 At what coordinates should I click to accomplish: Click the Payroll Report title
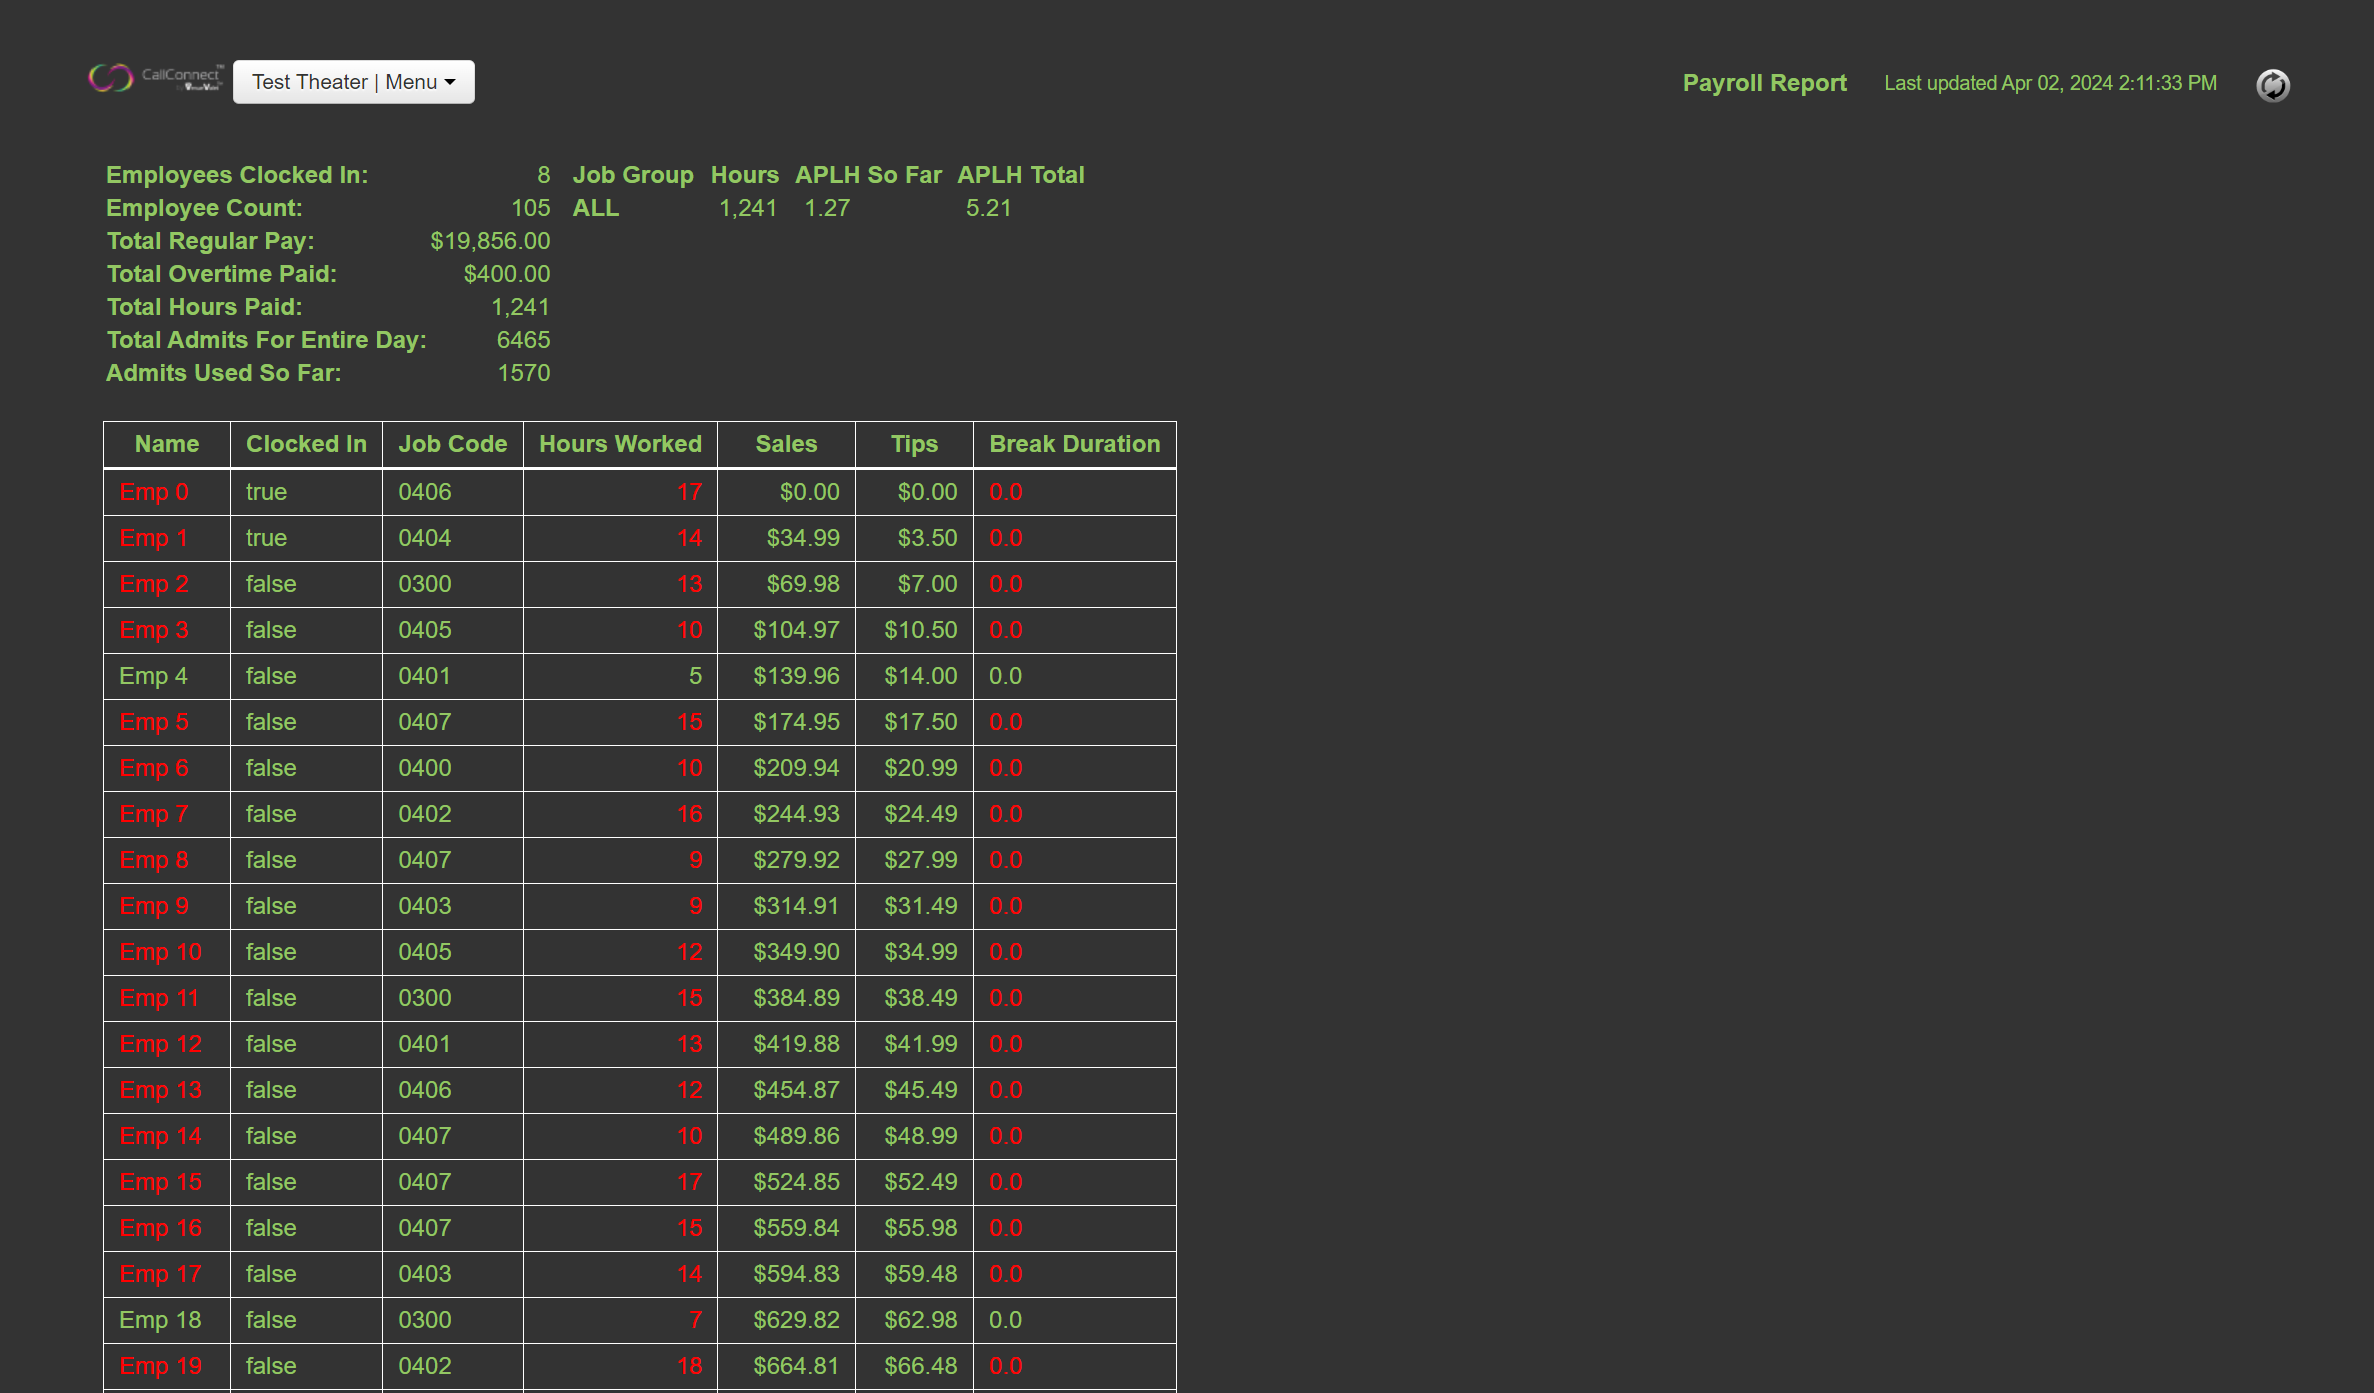click(x=1764, y=83)
